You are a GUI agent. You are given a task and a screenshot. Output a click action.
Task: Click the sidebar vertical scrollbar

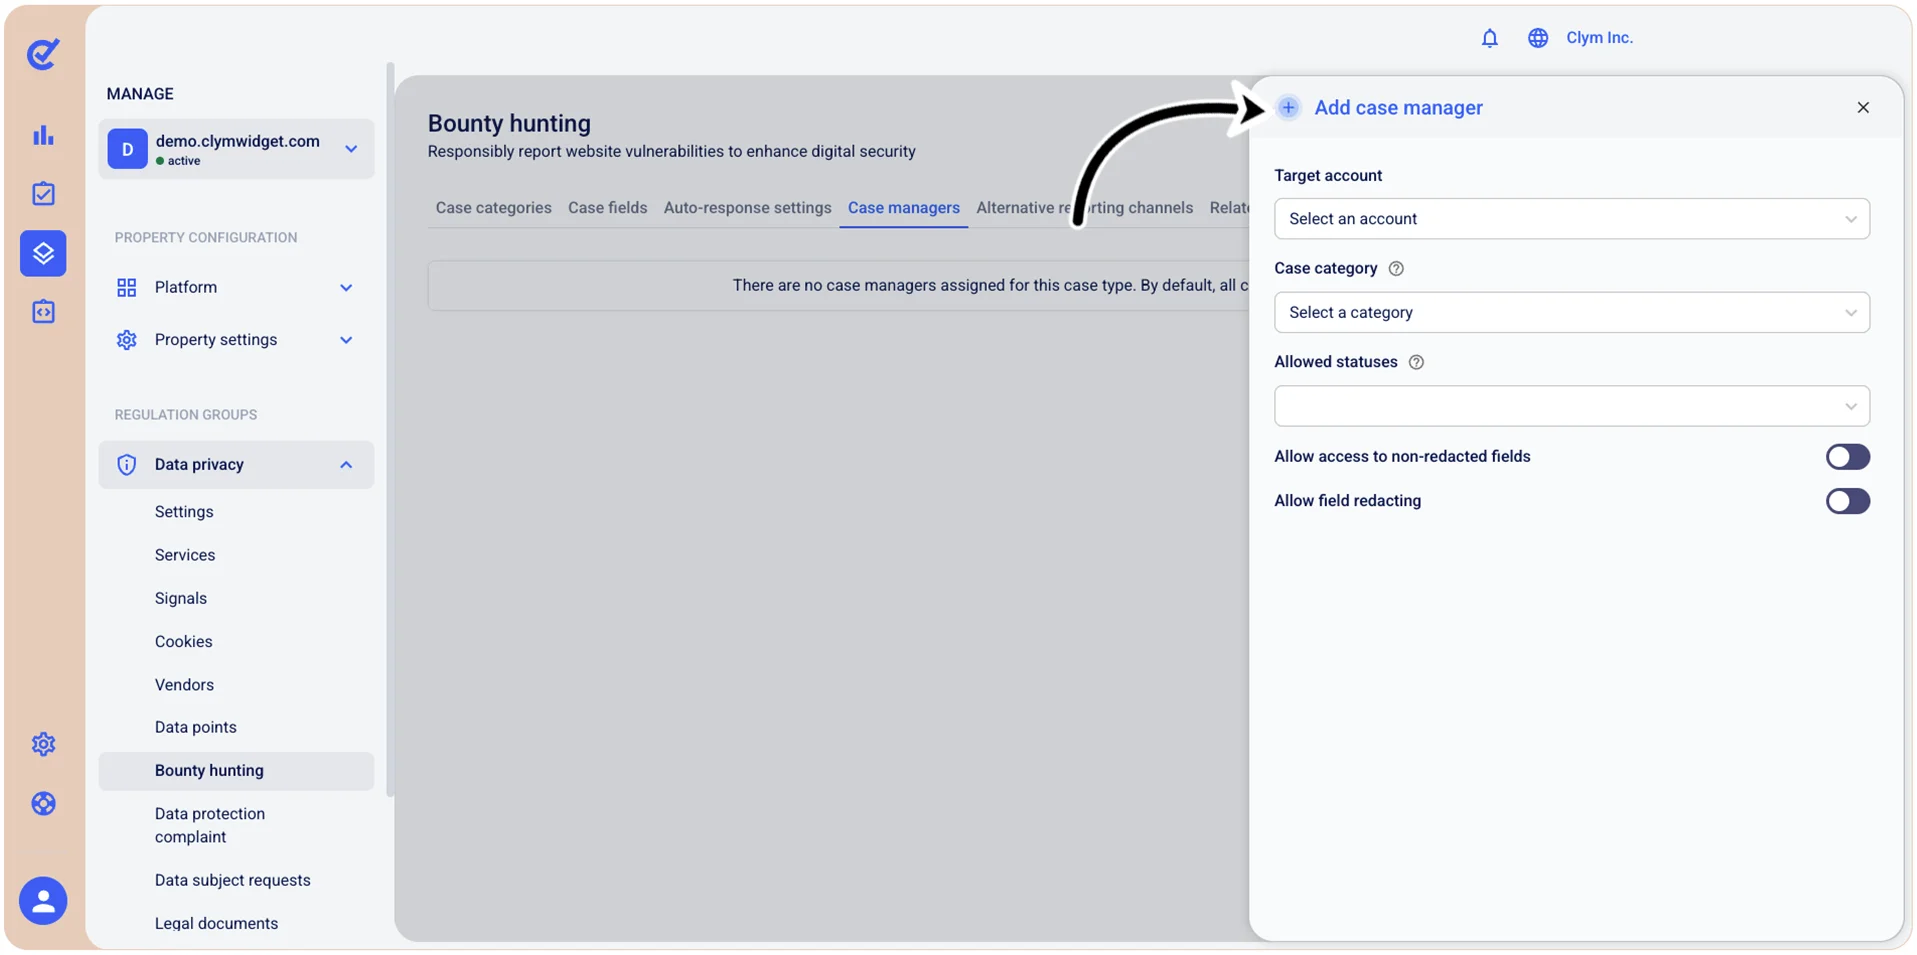(390, 430)
